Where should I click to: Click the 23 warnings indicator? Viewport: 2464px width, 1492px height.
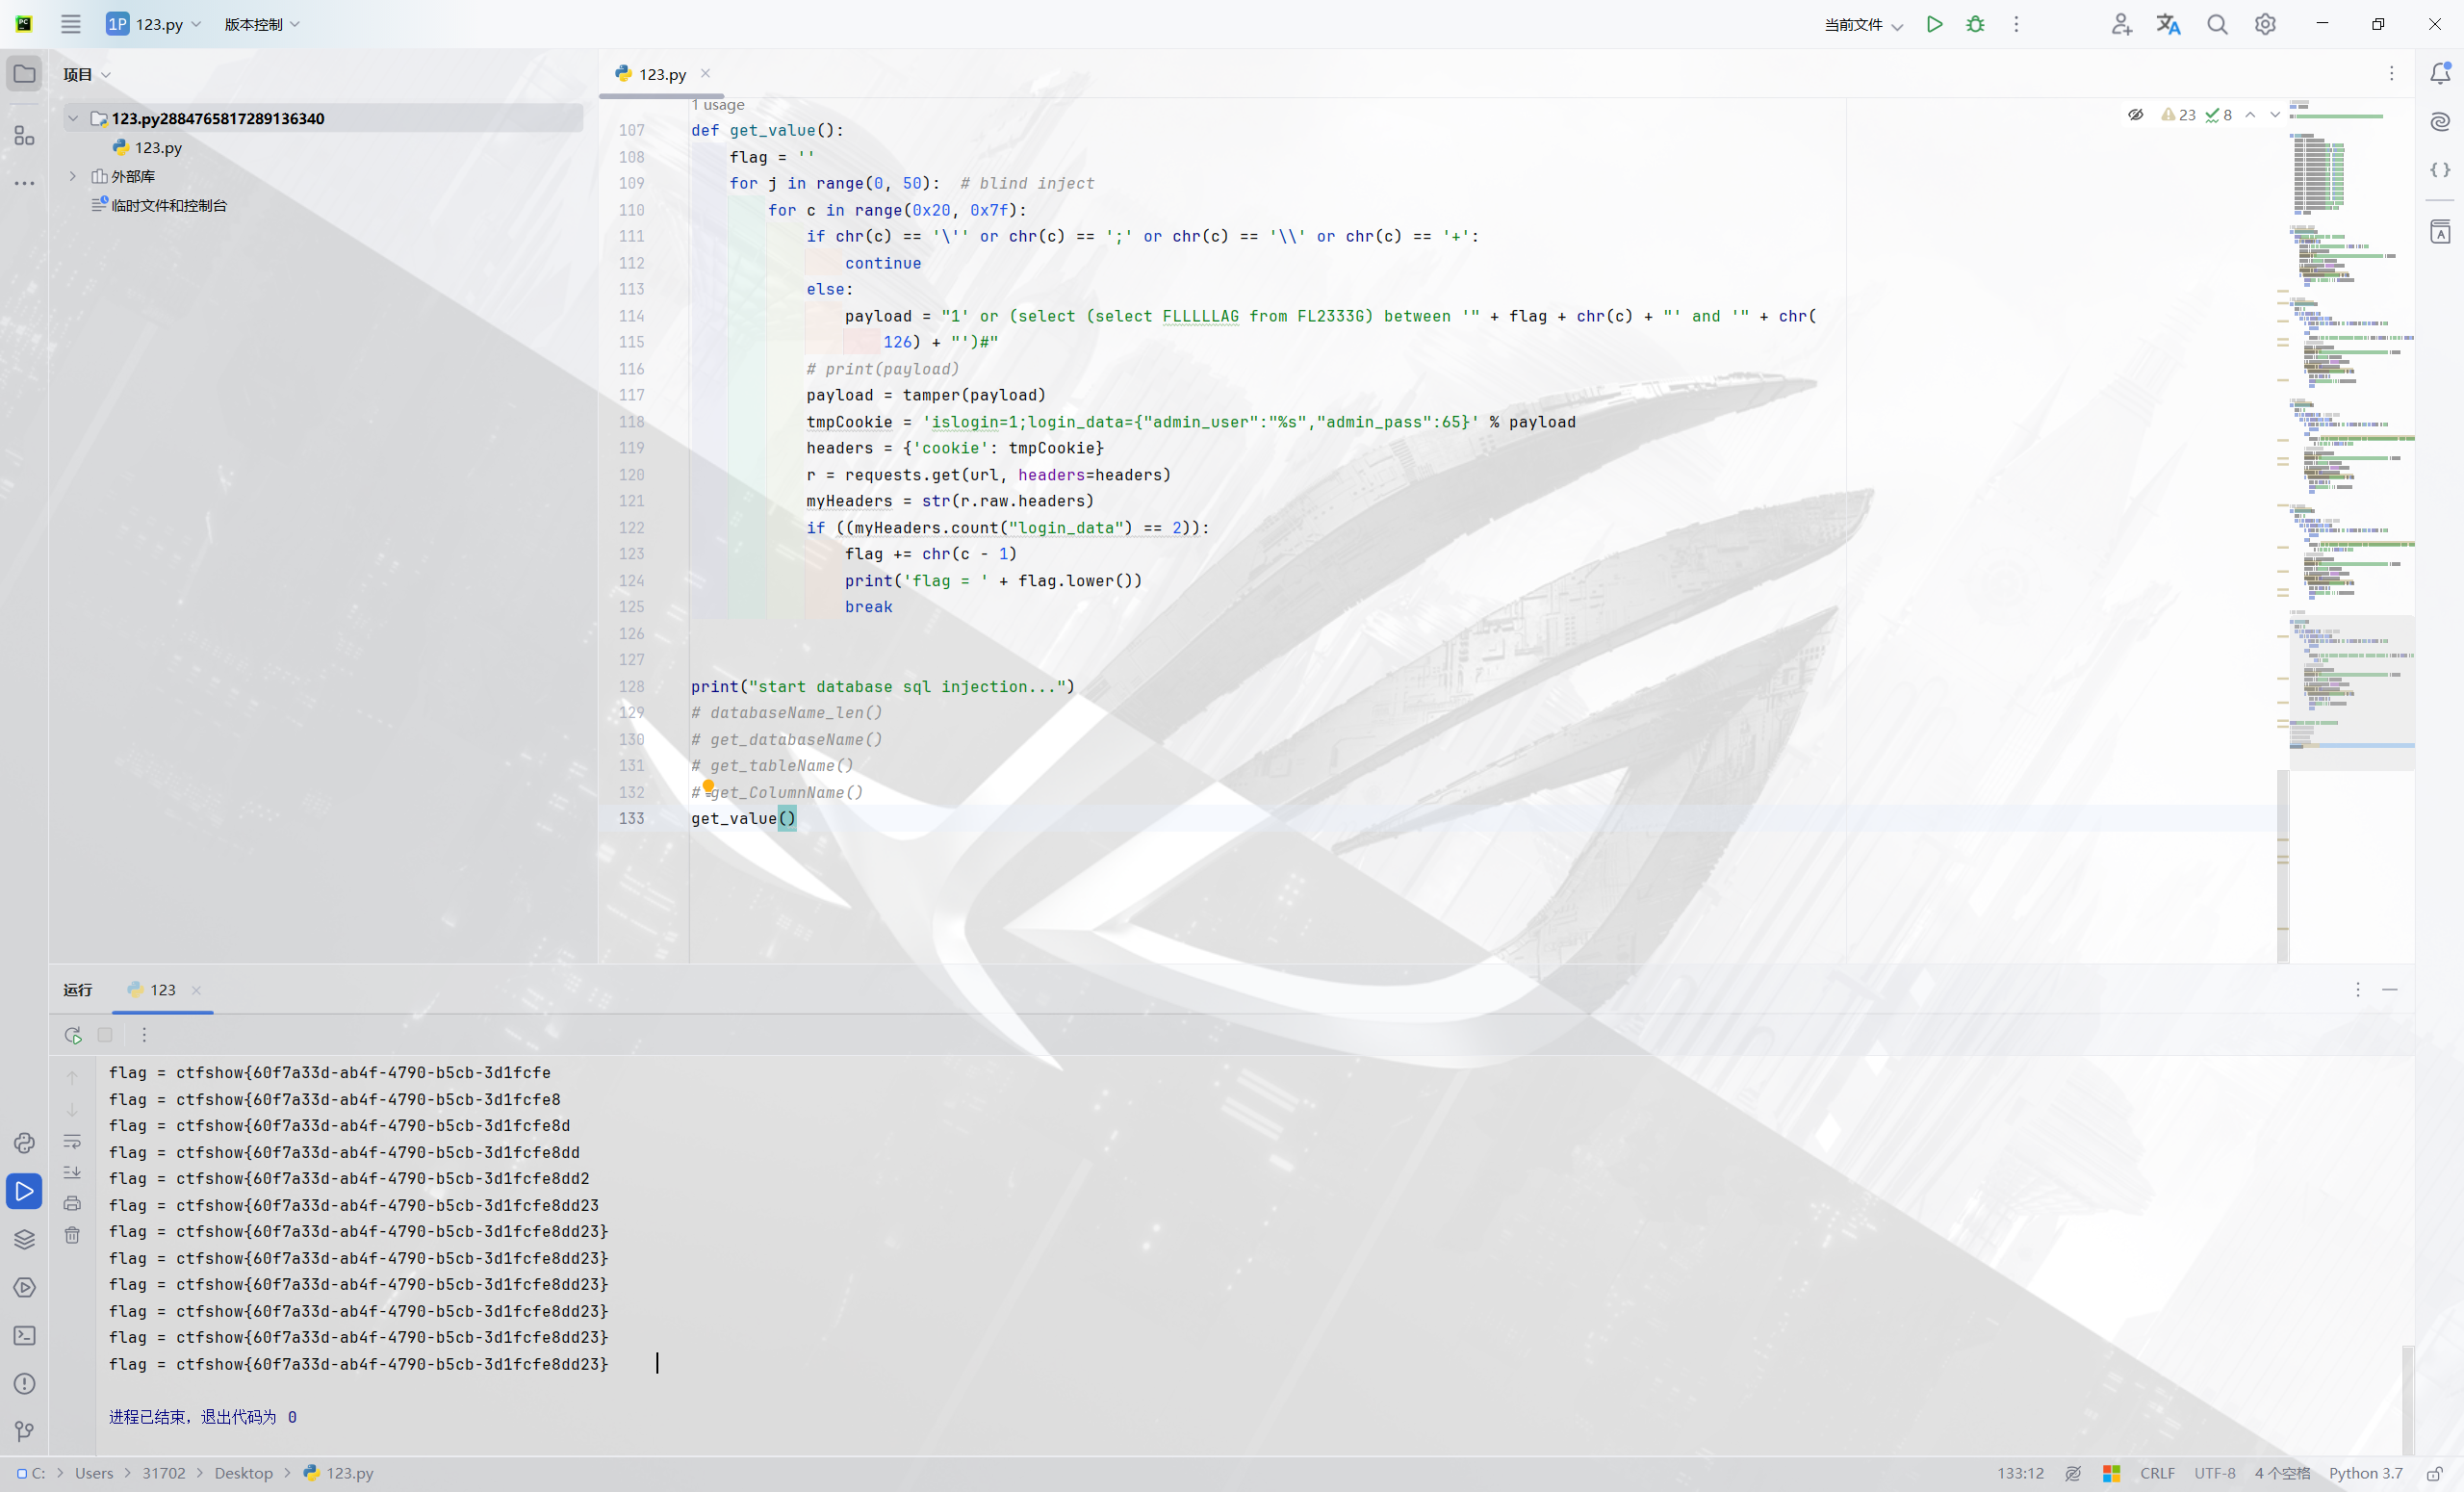[2178, 115]
